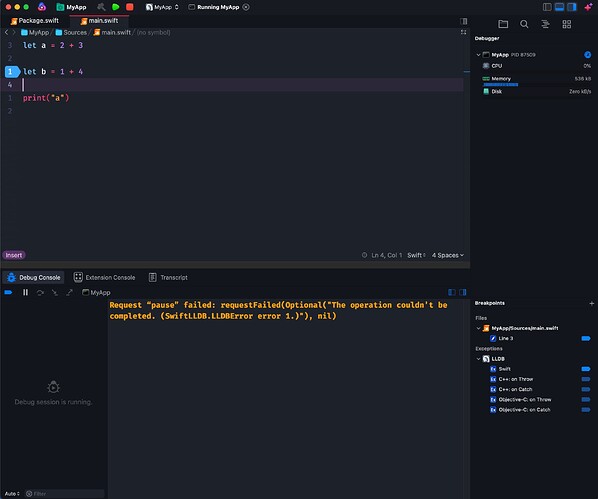Click the Nova app logo icon
This screenshot has width=598, height=499.
42,7
